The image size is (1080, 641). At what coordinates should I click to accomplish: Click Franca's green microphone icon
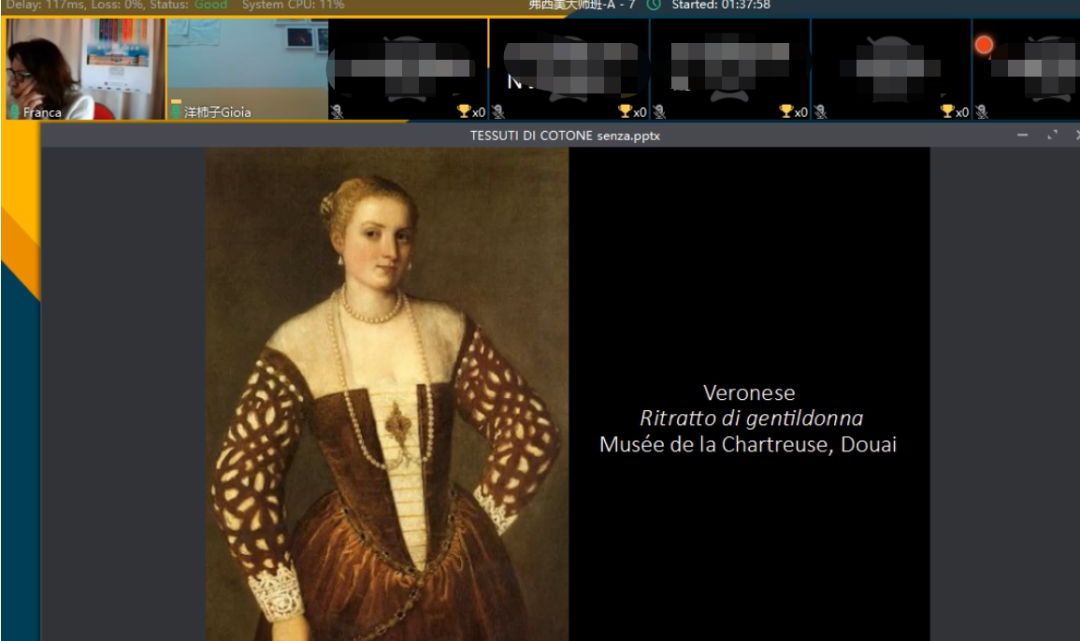coord(14,112)
